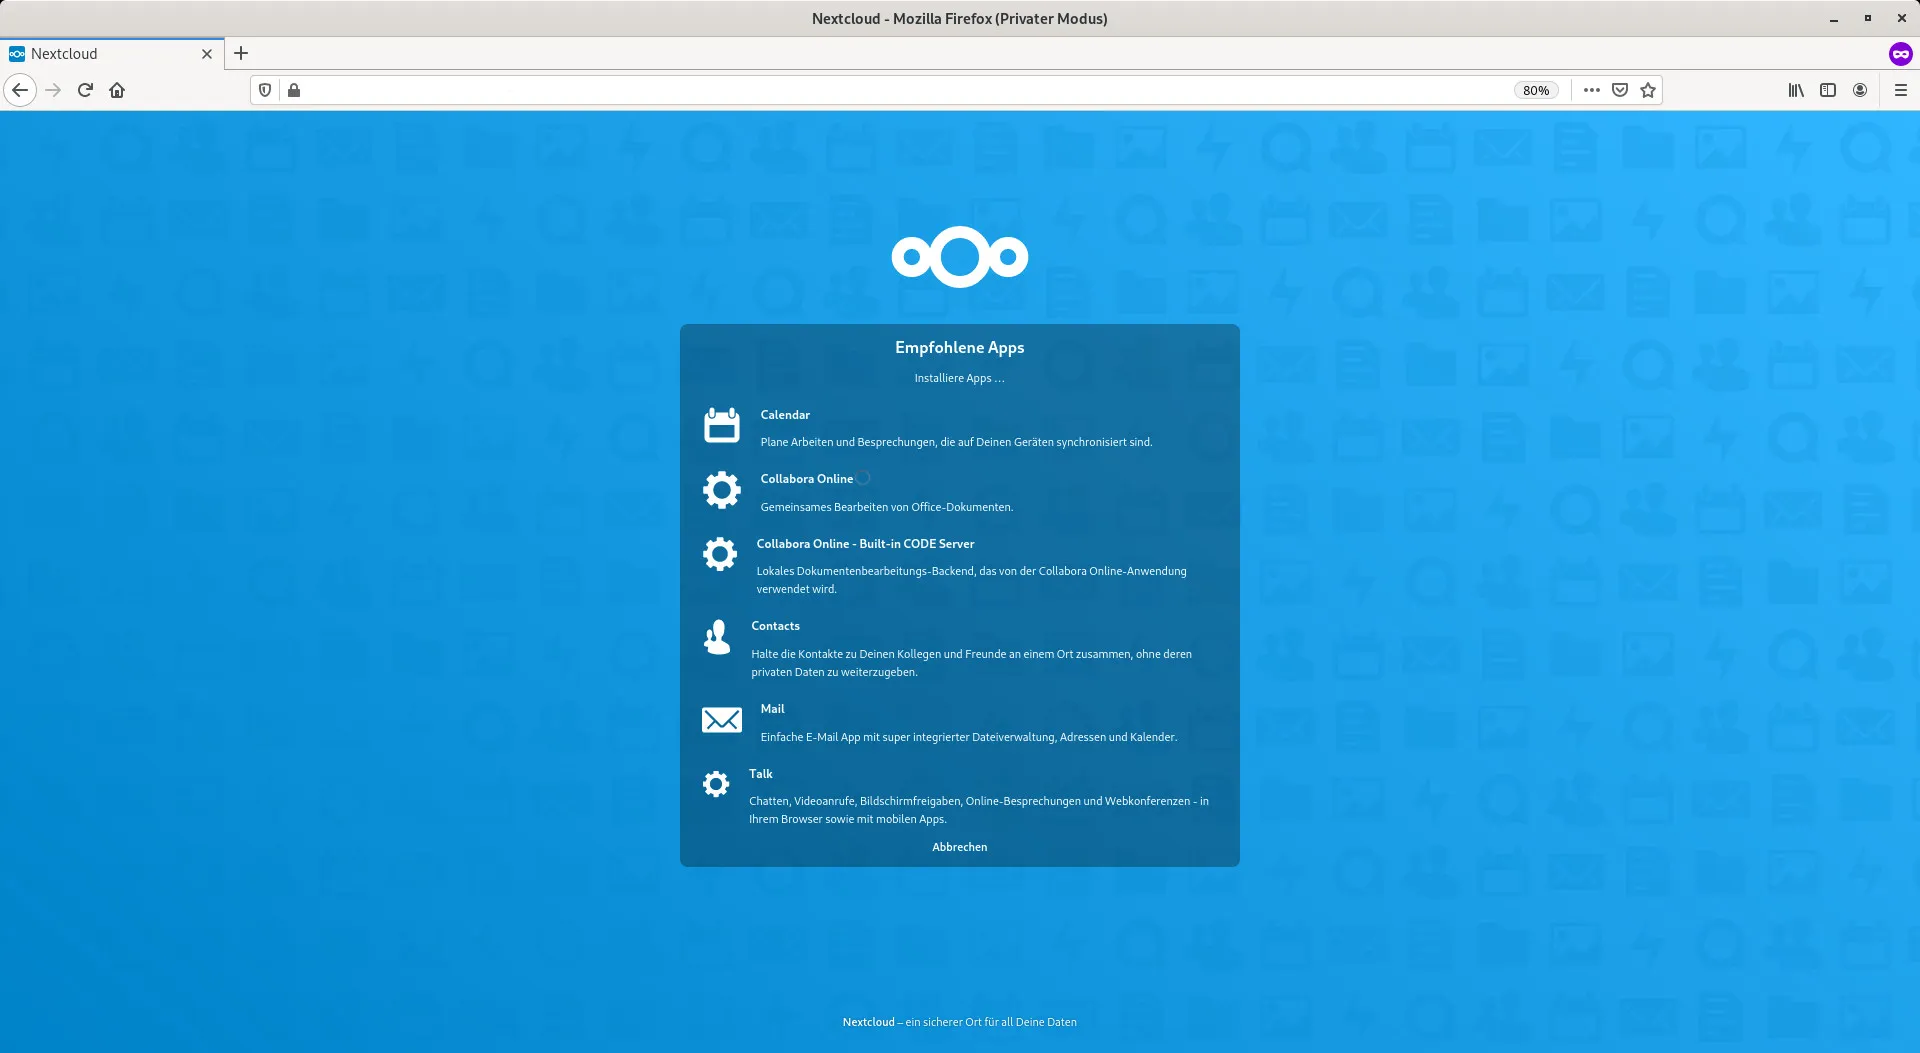The image size is (1920, 1053).
Task: Click the Contacts description 'Halte die Kontakte'
Action: [971, 663]
